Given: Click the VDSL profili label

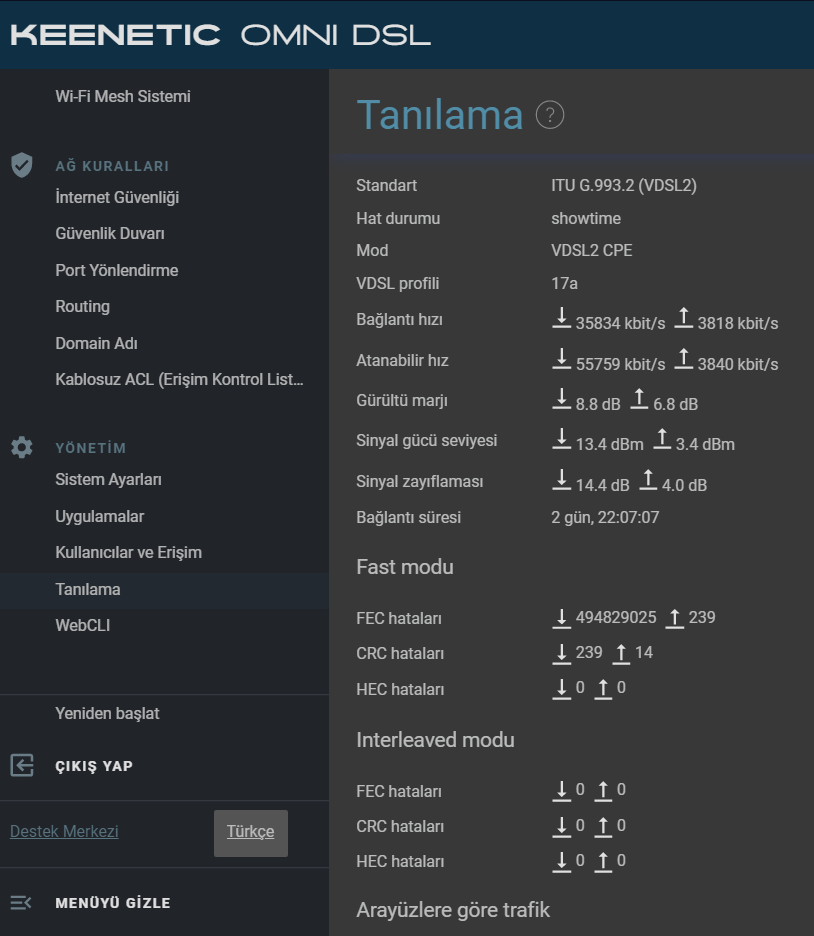Looking at the screenshot, I should click(397, 283).
